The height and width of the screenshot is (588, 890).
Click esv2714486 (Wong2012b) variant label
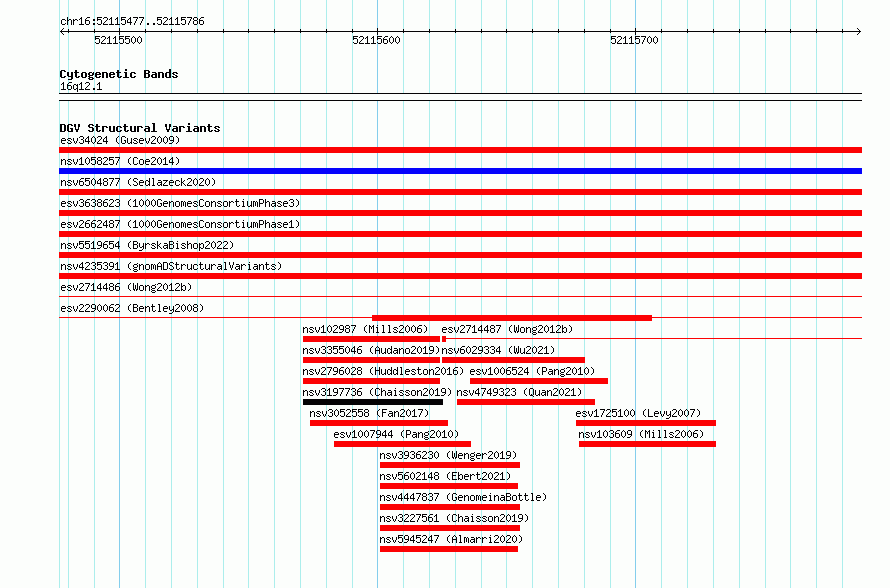pyautogui.click(x=126, y=287)
